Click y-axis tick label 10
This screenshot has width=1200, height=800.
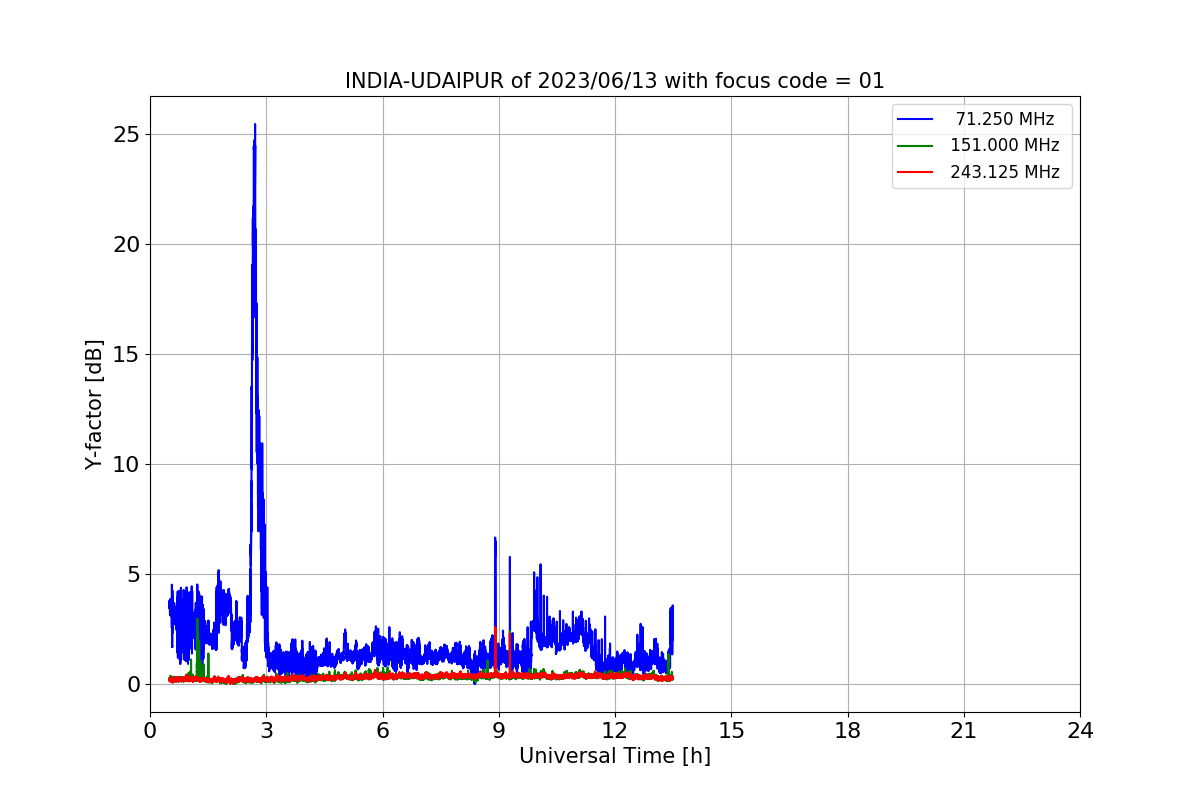[127, 464]
